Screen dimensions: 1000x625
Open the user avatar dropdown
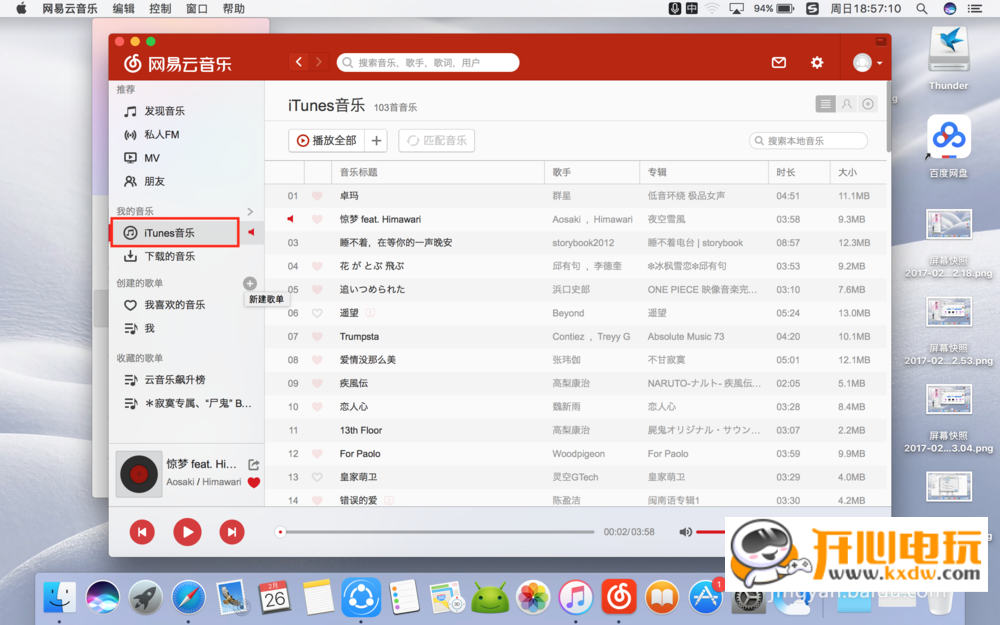coord(866,62)
